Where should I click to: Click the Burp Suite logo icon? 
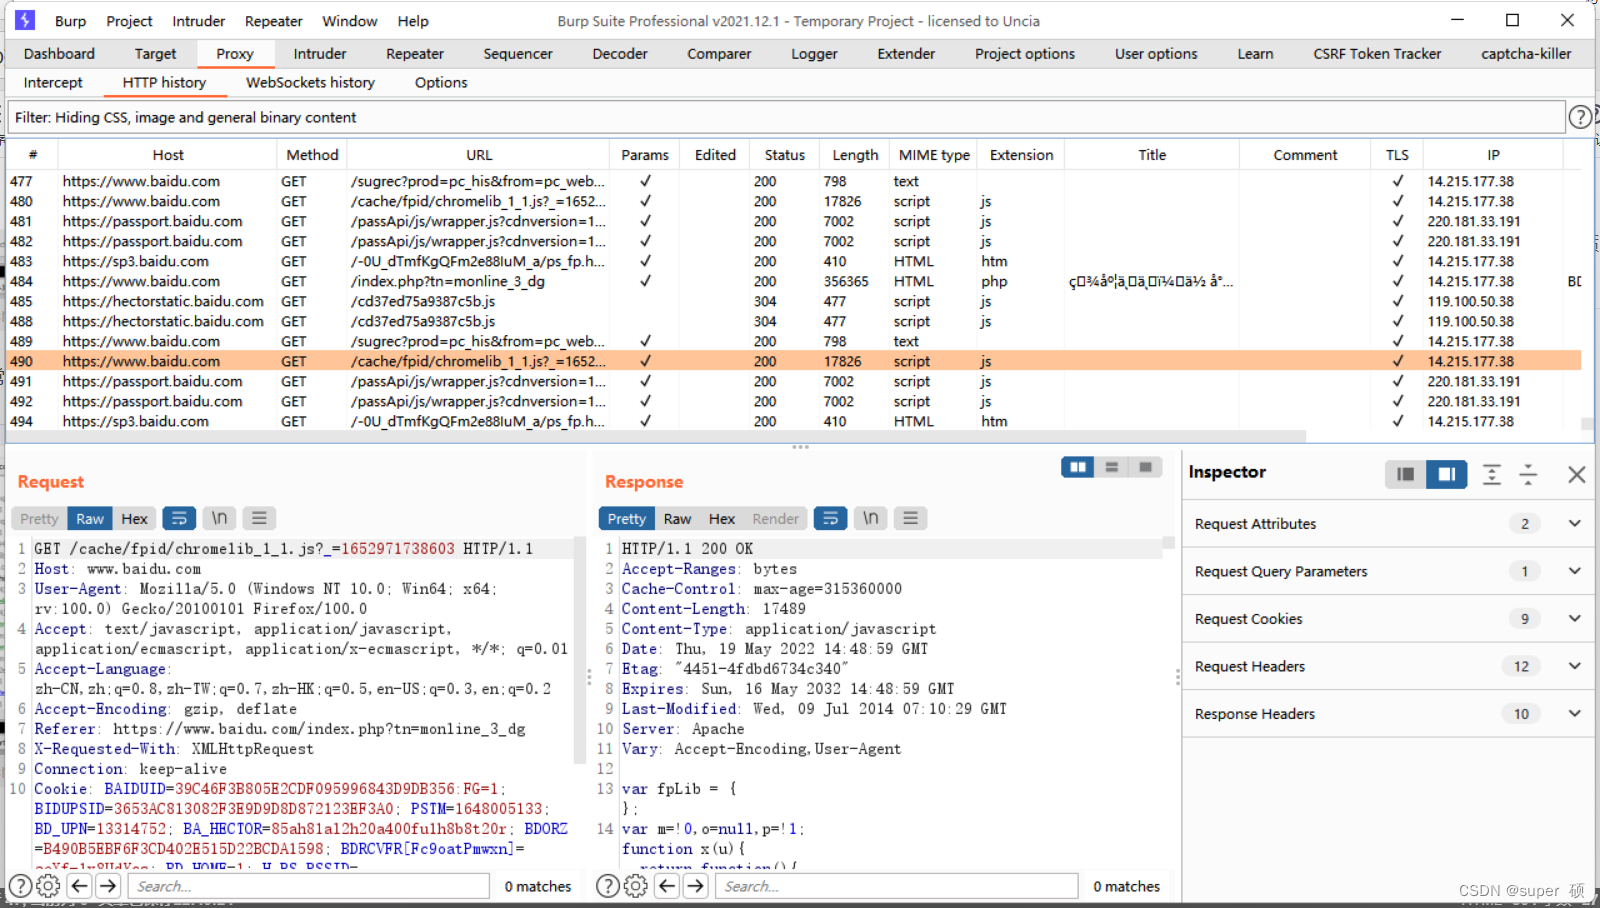pos(25,20)
